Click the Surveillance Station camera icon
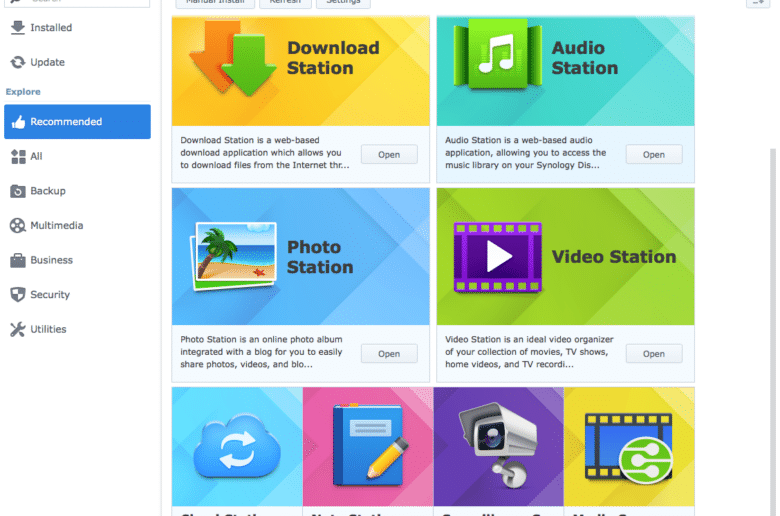 tap(498, 445)
